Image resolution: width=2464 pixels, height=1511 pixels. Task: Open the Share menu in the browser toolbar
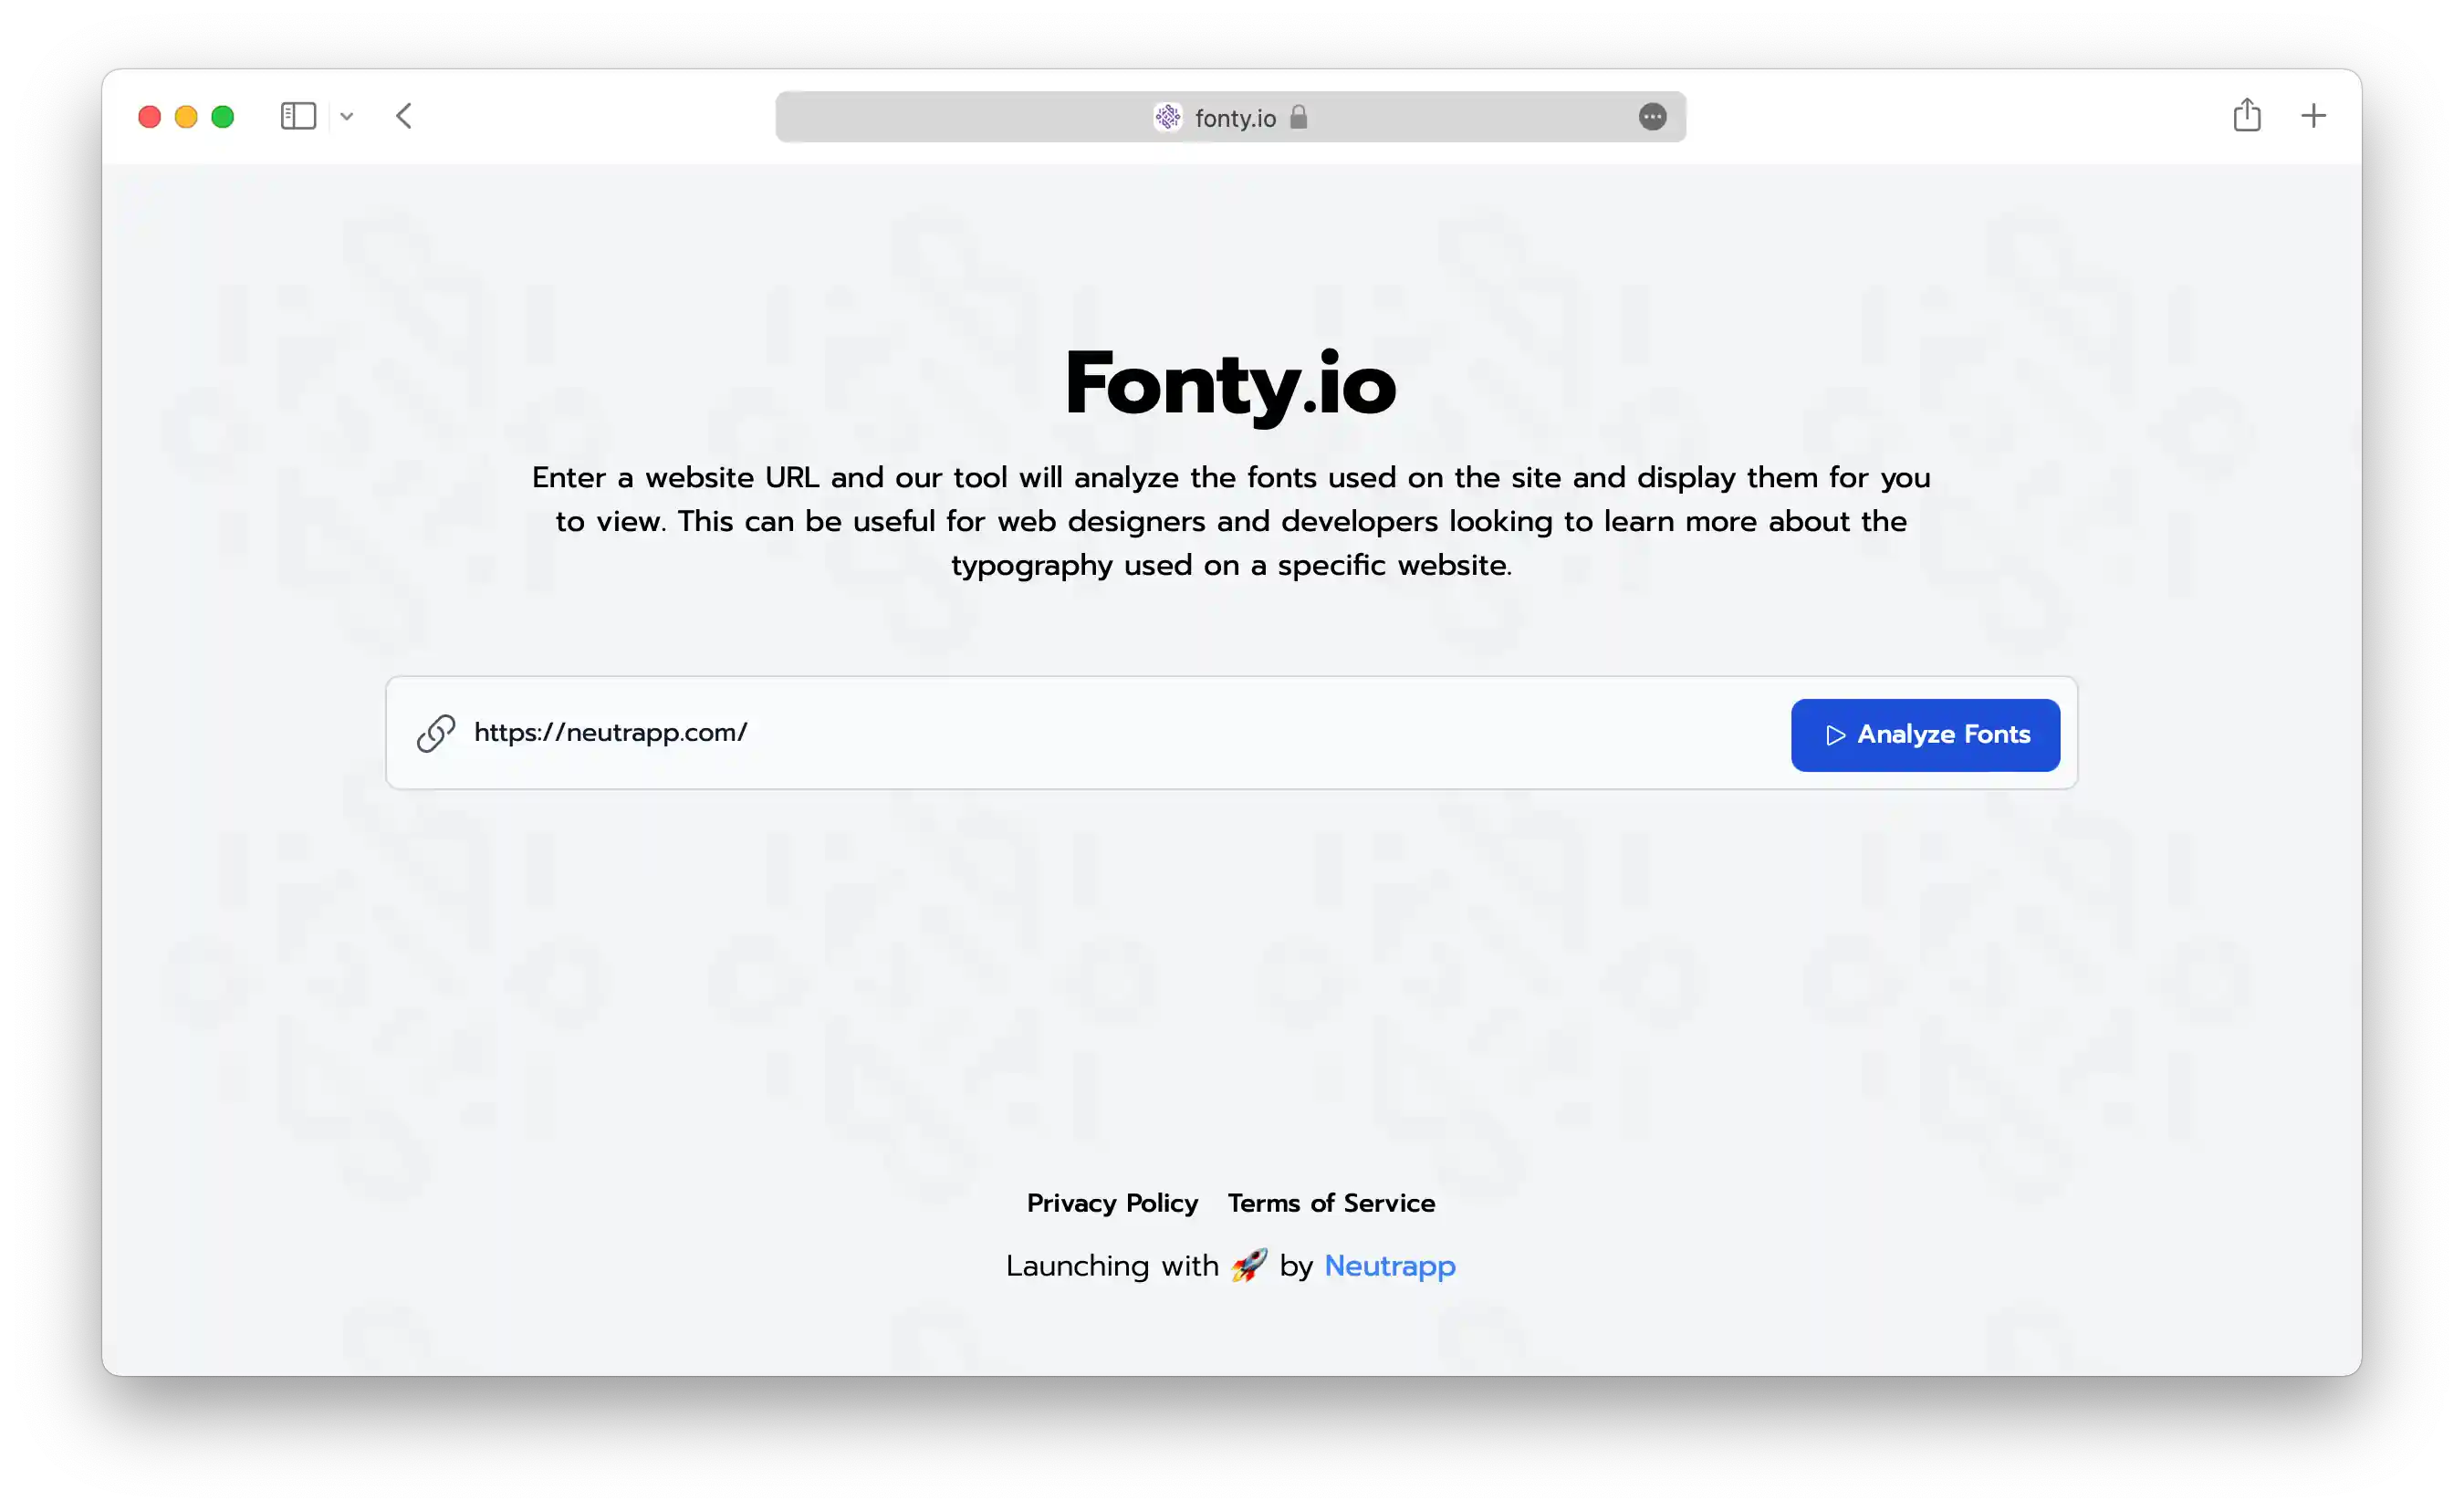coord(2248,116)
